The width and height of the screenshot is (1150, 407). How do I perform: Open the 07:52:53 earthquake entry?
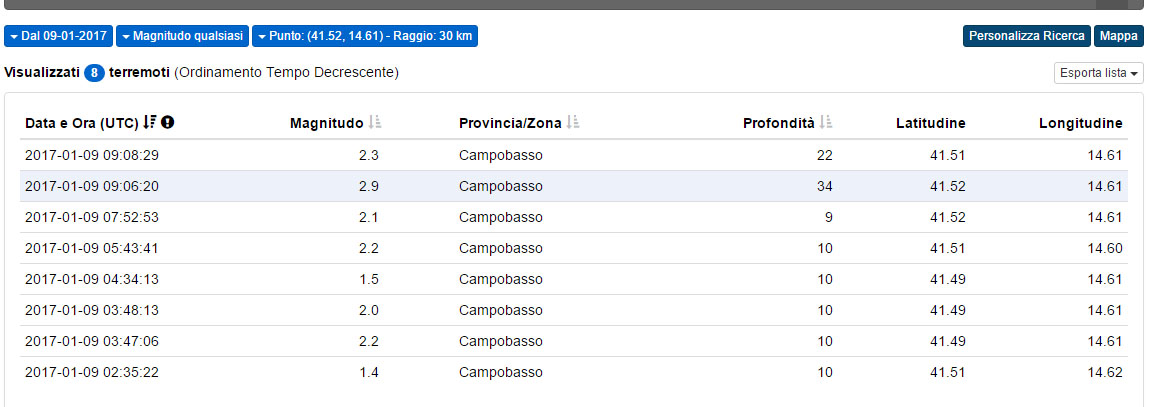(x=92, y=217)
